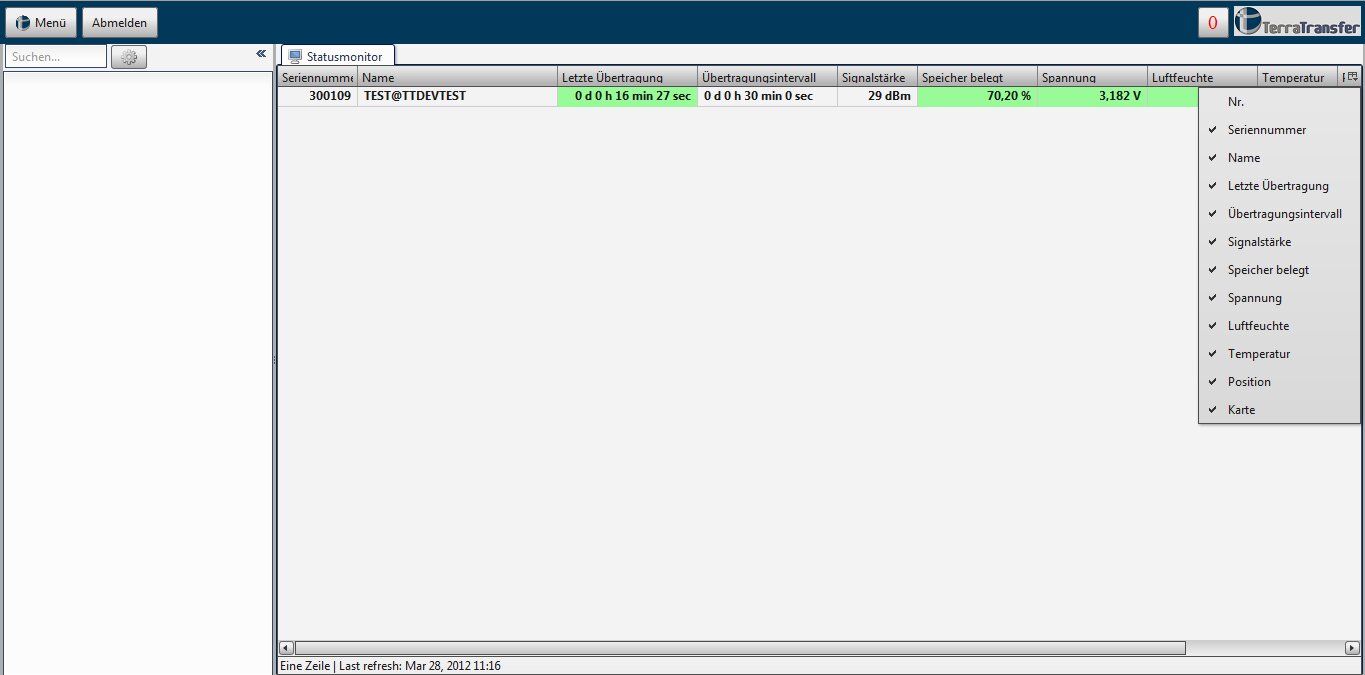Click the Abmelden button
This screenshot has height=675, width=1365.
pyautogui.click(x=120, y=22)
